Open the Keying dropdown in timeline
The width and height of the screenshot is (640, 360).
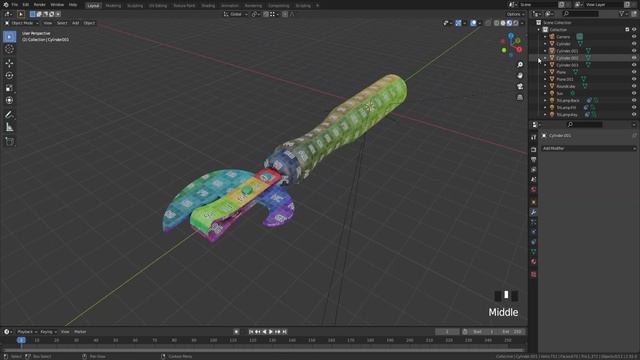tap(49, 332)
